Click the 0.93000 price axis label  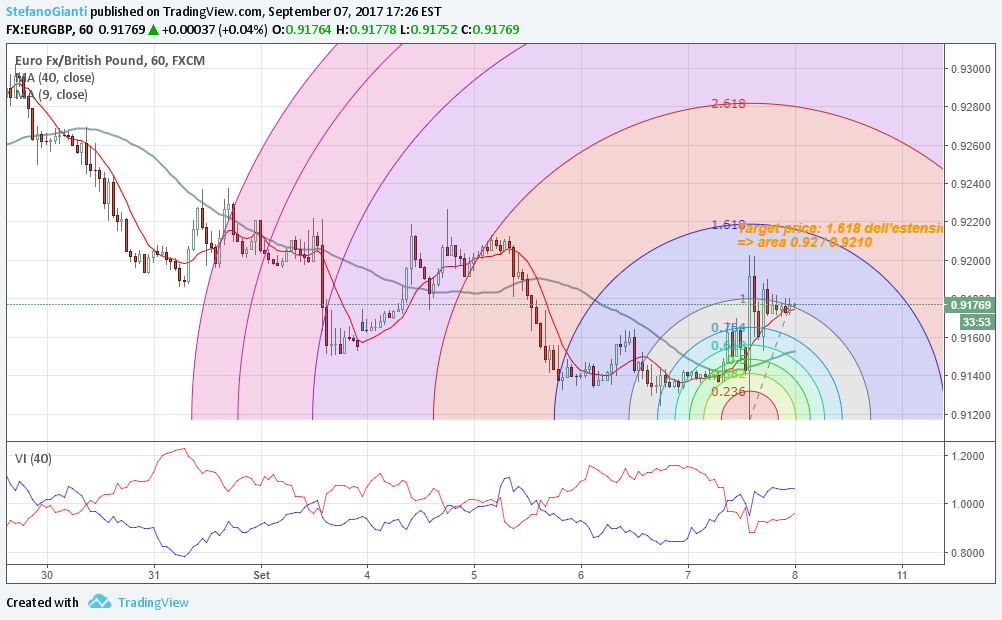coord(971,69)
